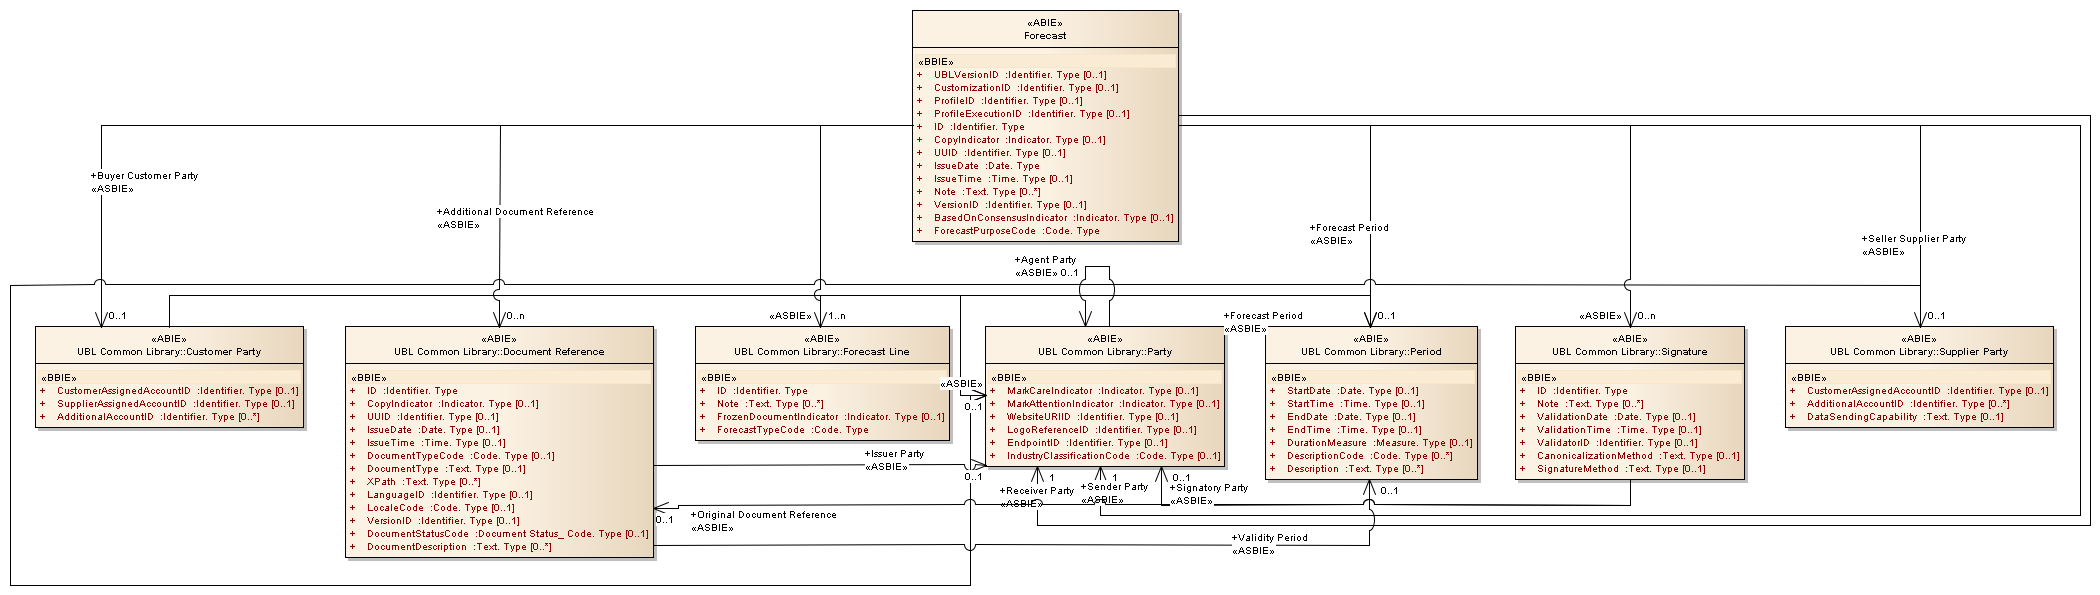Select the Document Reference class title
This screenshot has width=2100, height=595.
[499, 352]
